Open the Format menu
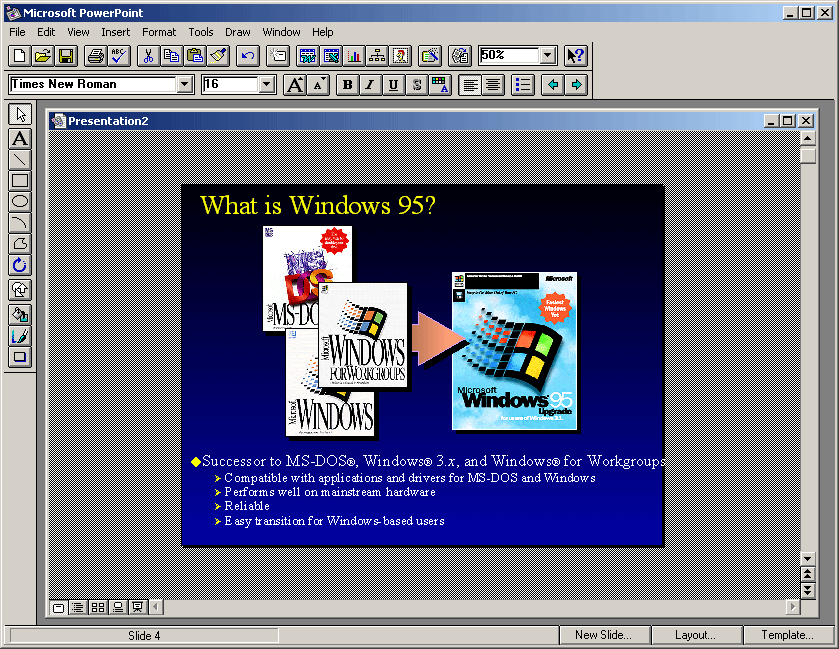 click(x=159, y=32)
